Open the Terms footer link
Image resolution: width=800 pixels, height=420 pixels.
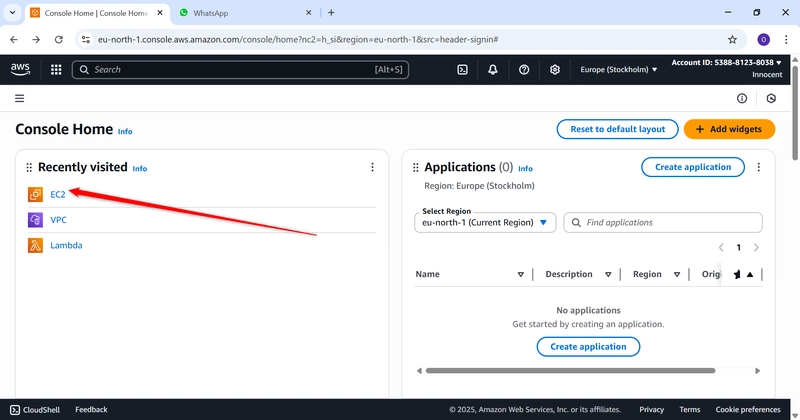pos(690,410)
